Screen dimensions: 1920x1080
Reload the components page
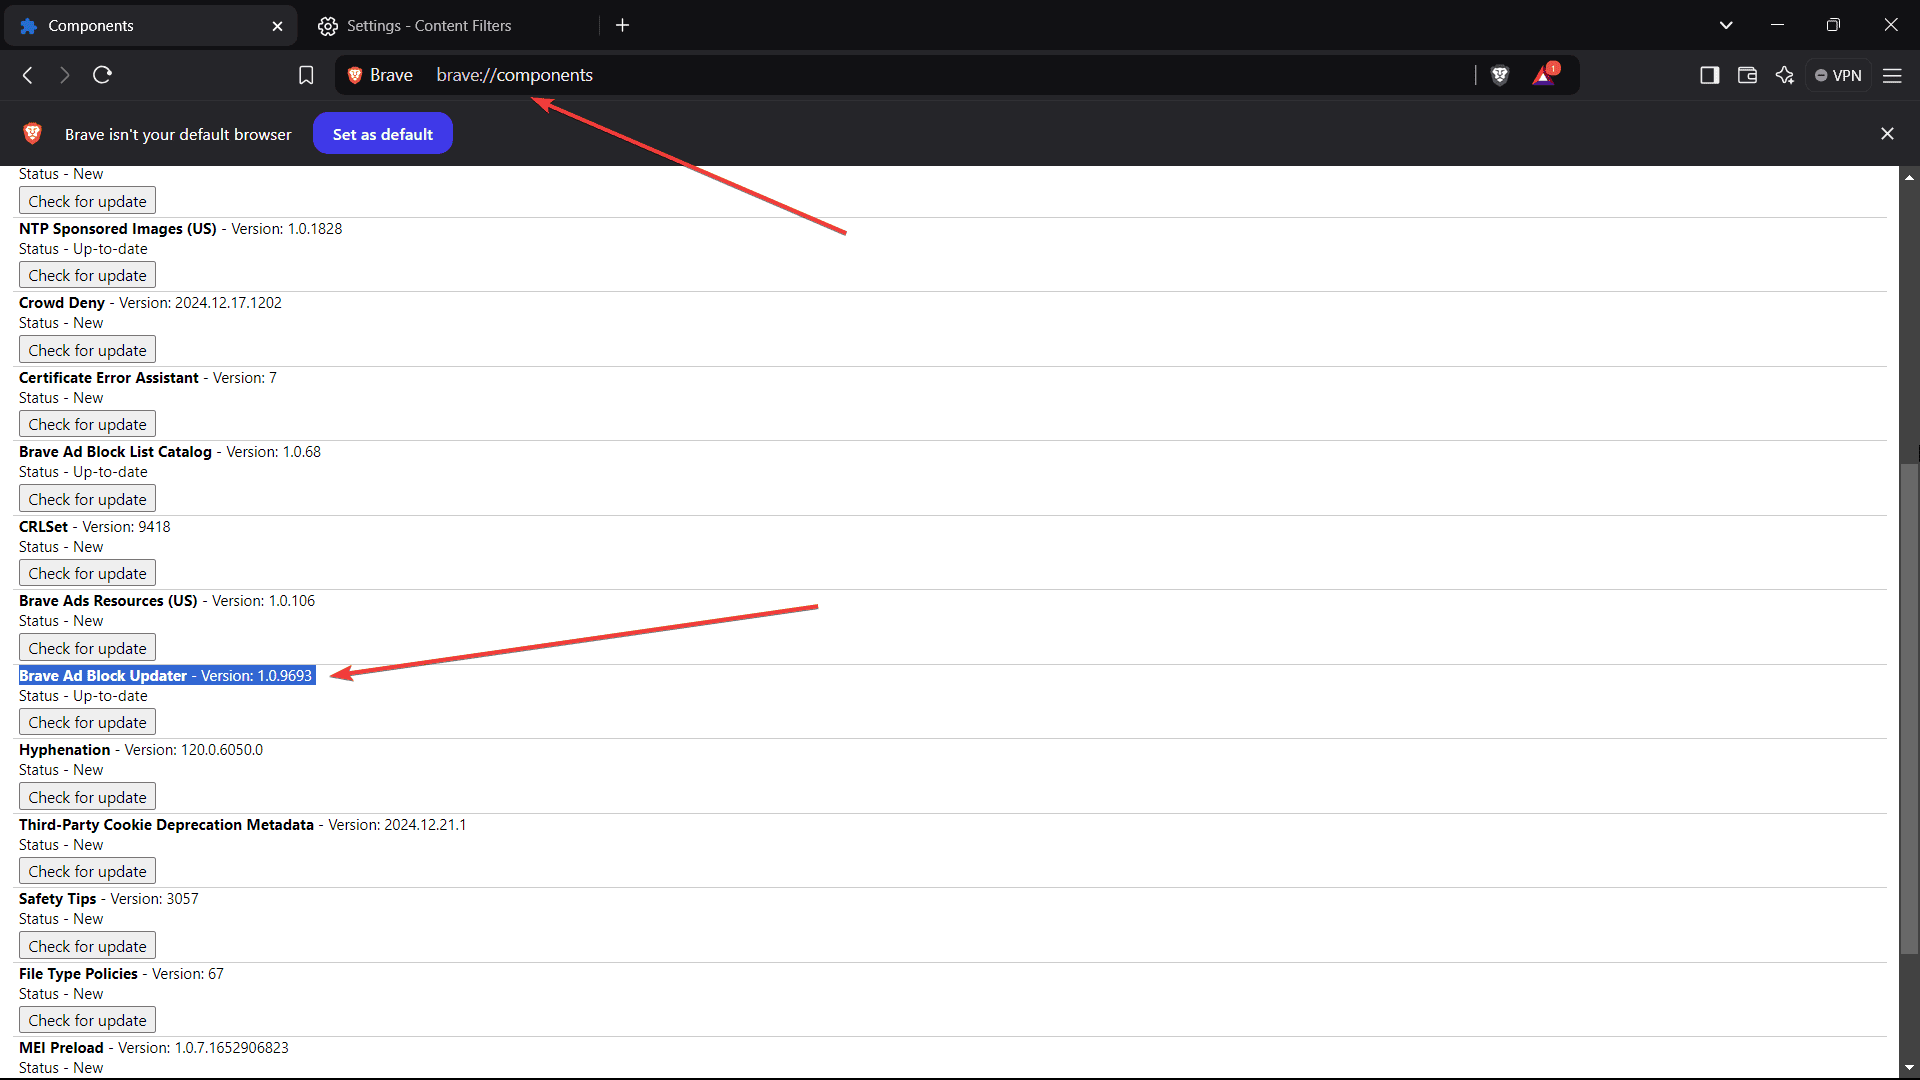(101, 75)
